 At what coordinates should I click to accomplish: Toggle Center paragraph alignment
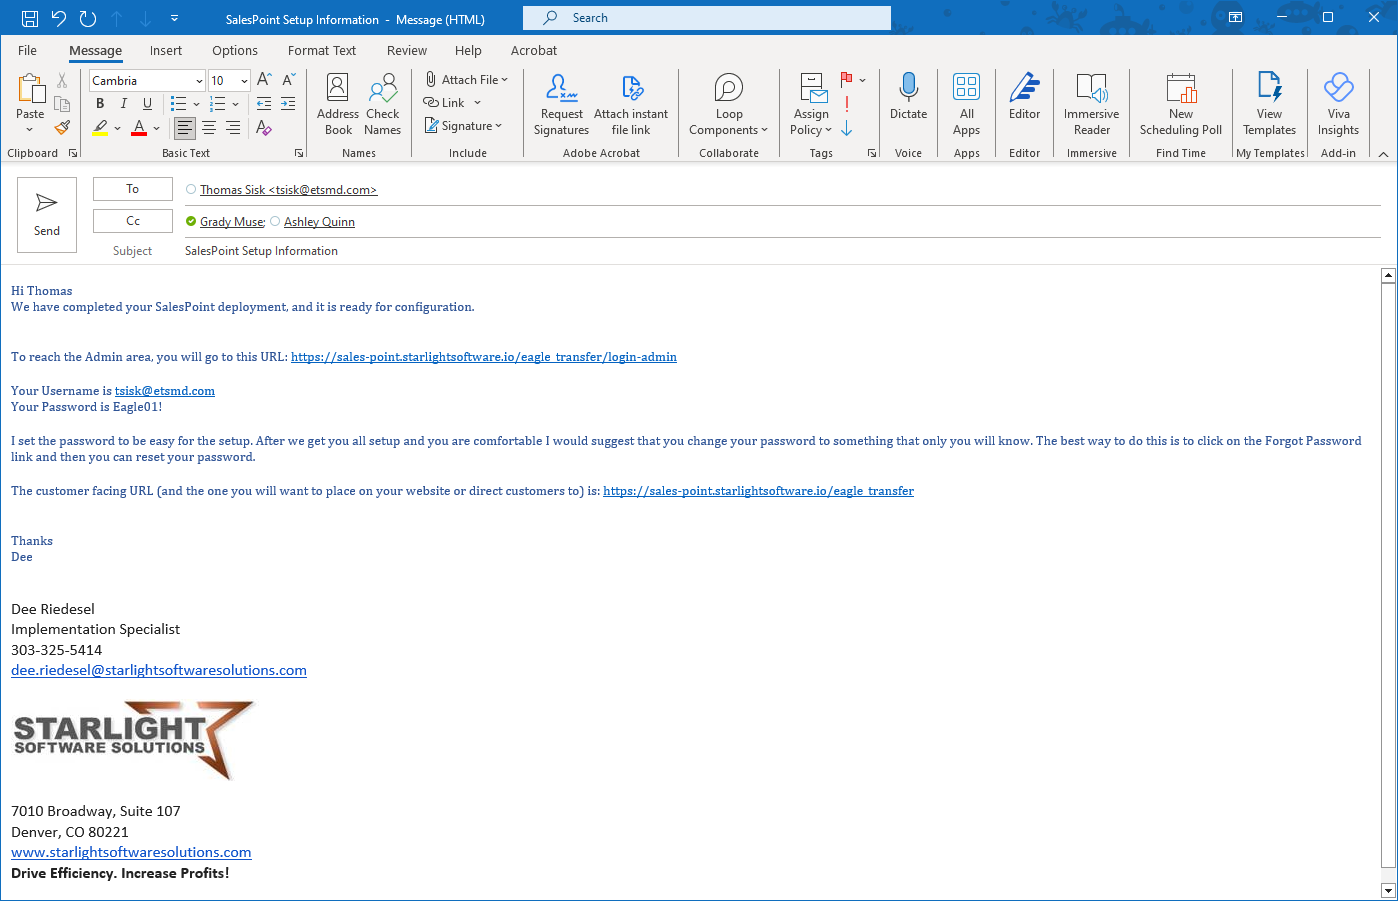(x=209, y=128)
